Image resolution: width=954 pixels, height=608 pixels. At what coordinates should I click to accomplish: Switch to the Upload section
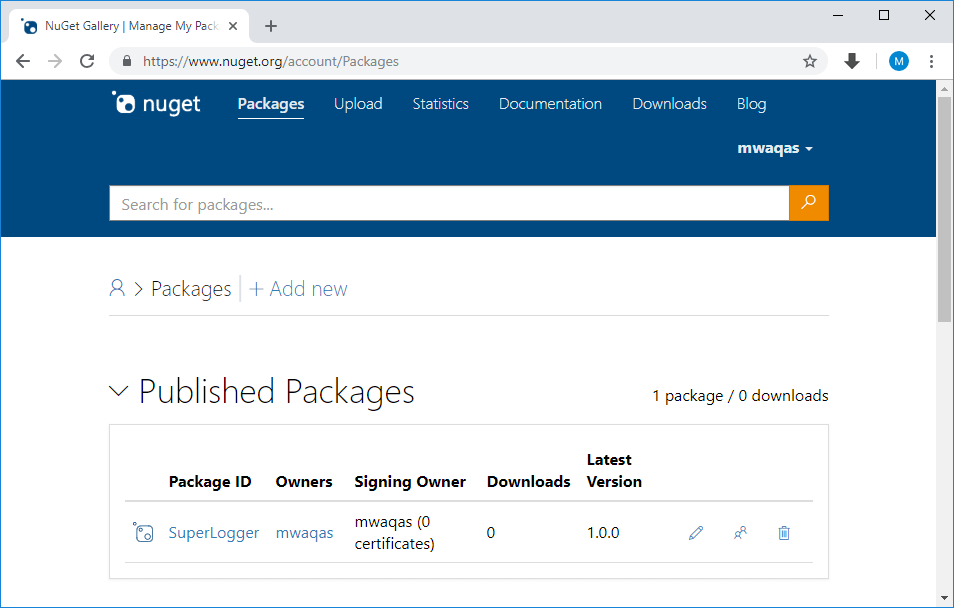(x=358, y=104)
